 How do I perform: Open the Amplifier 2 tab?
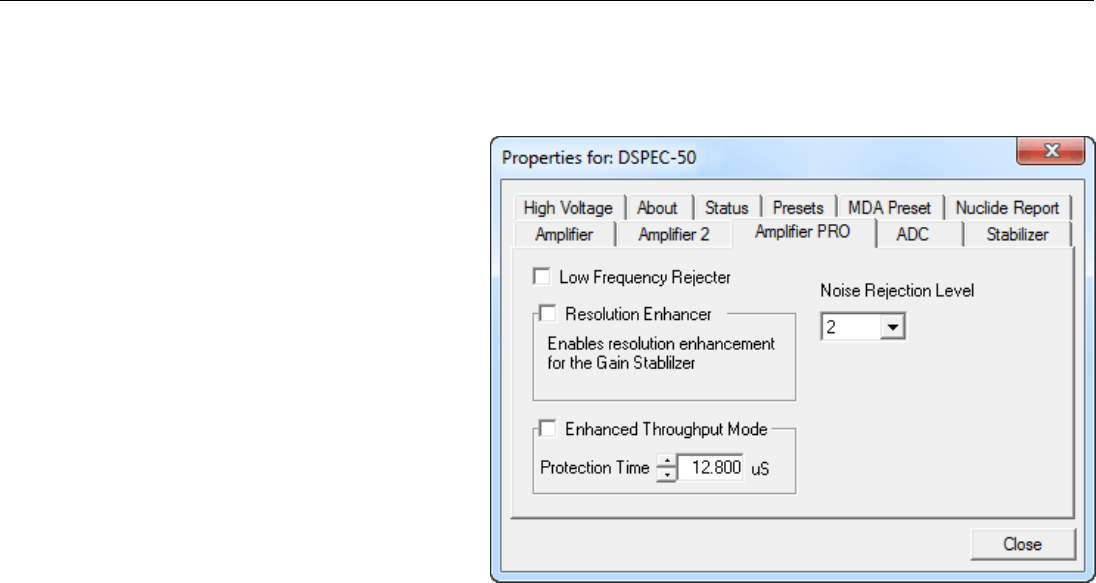(x=673, y=235)
